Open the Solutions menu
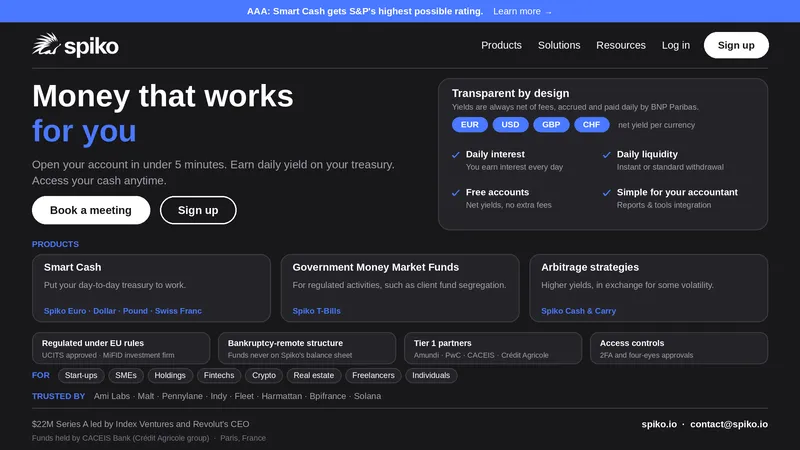 tap(559, 45)
